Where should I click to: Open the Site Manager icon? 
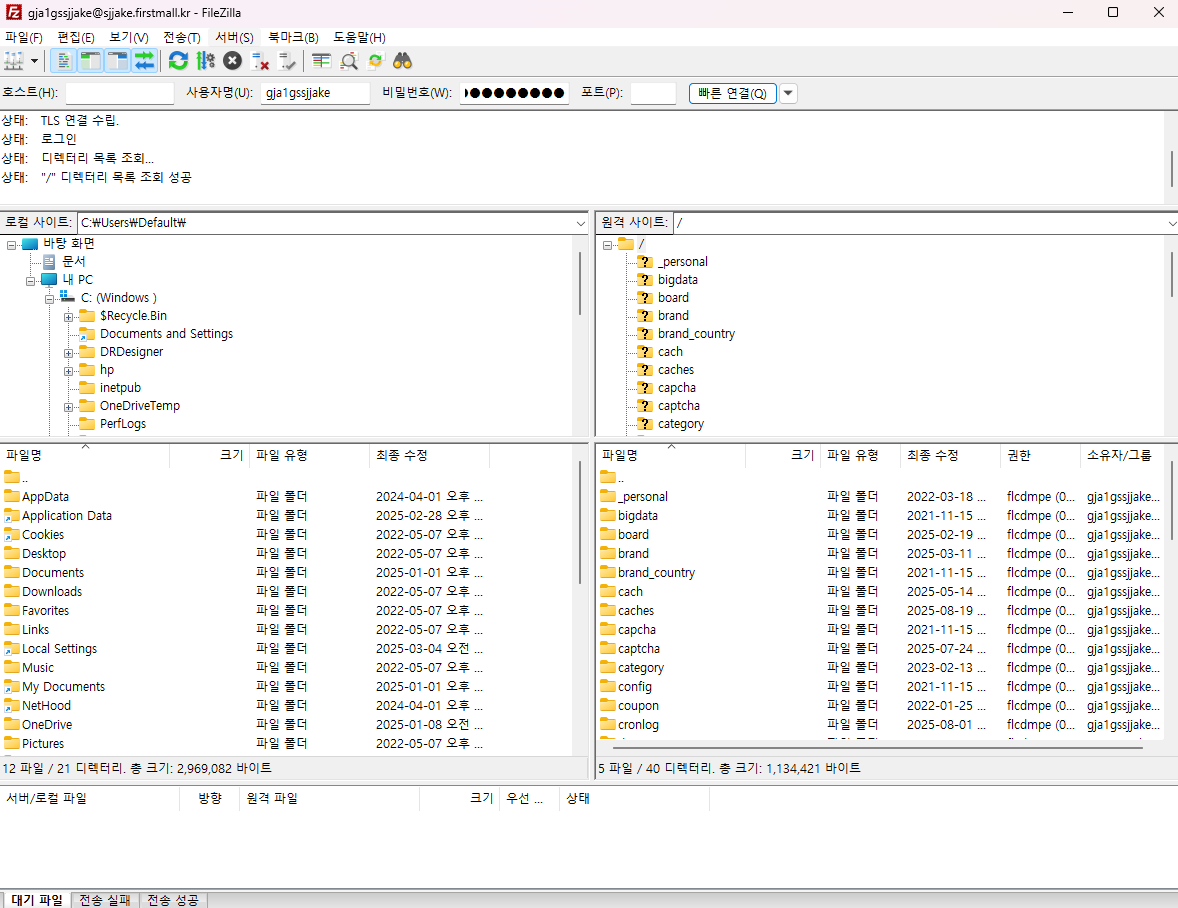[14, 61]
